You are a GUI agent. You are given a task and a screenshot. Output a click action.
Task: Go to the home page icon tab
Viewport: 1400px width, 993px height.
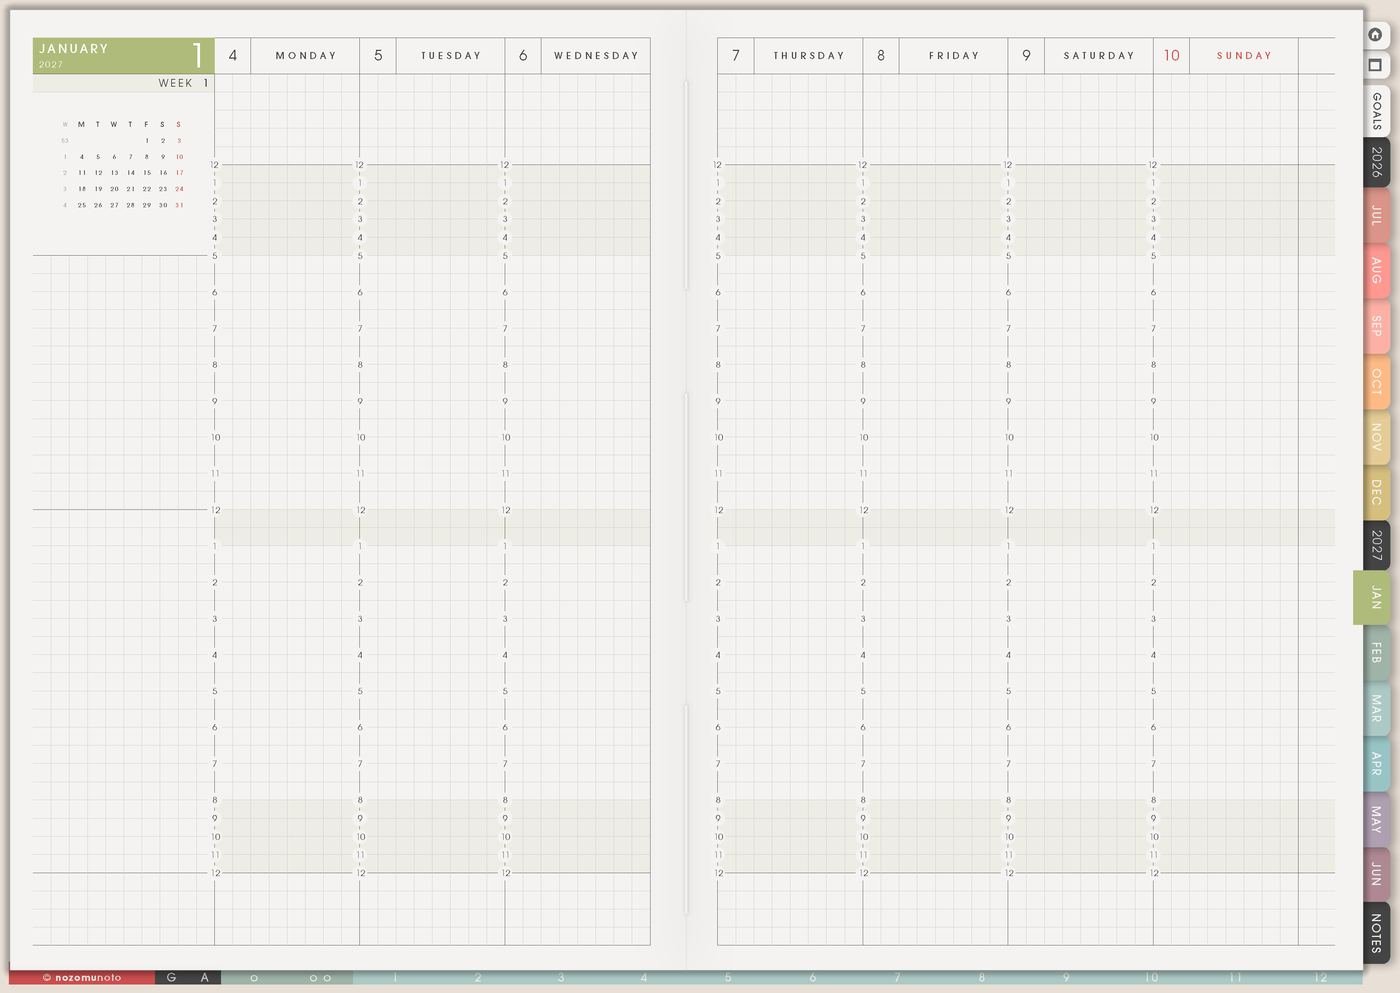pos(1375,35)
